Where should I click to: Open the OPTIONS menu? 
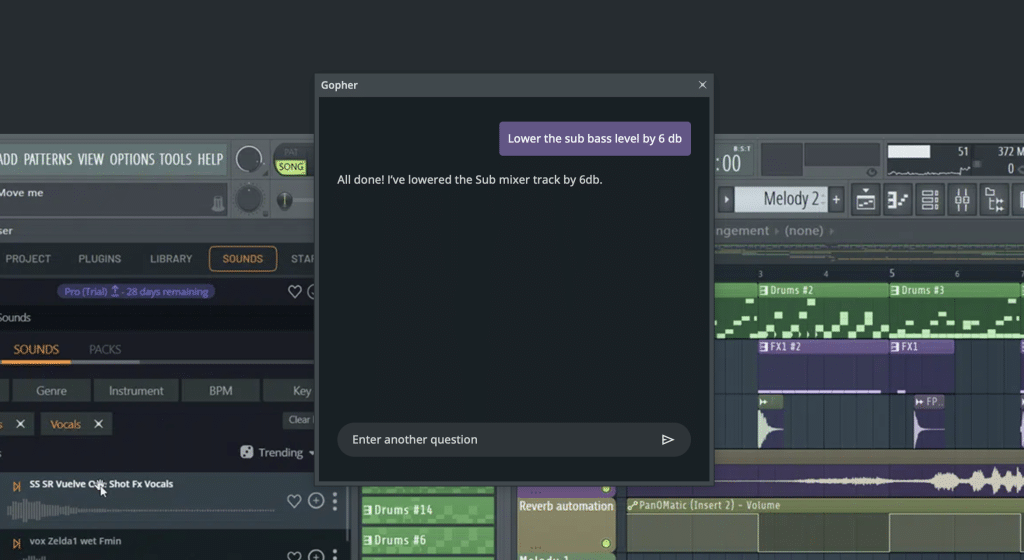(x=132, y=159)
